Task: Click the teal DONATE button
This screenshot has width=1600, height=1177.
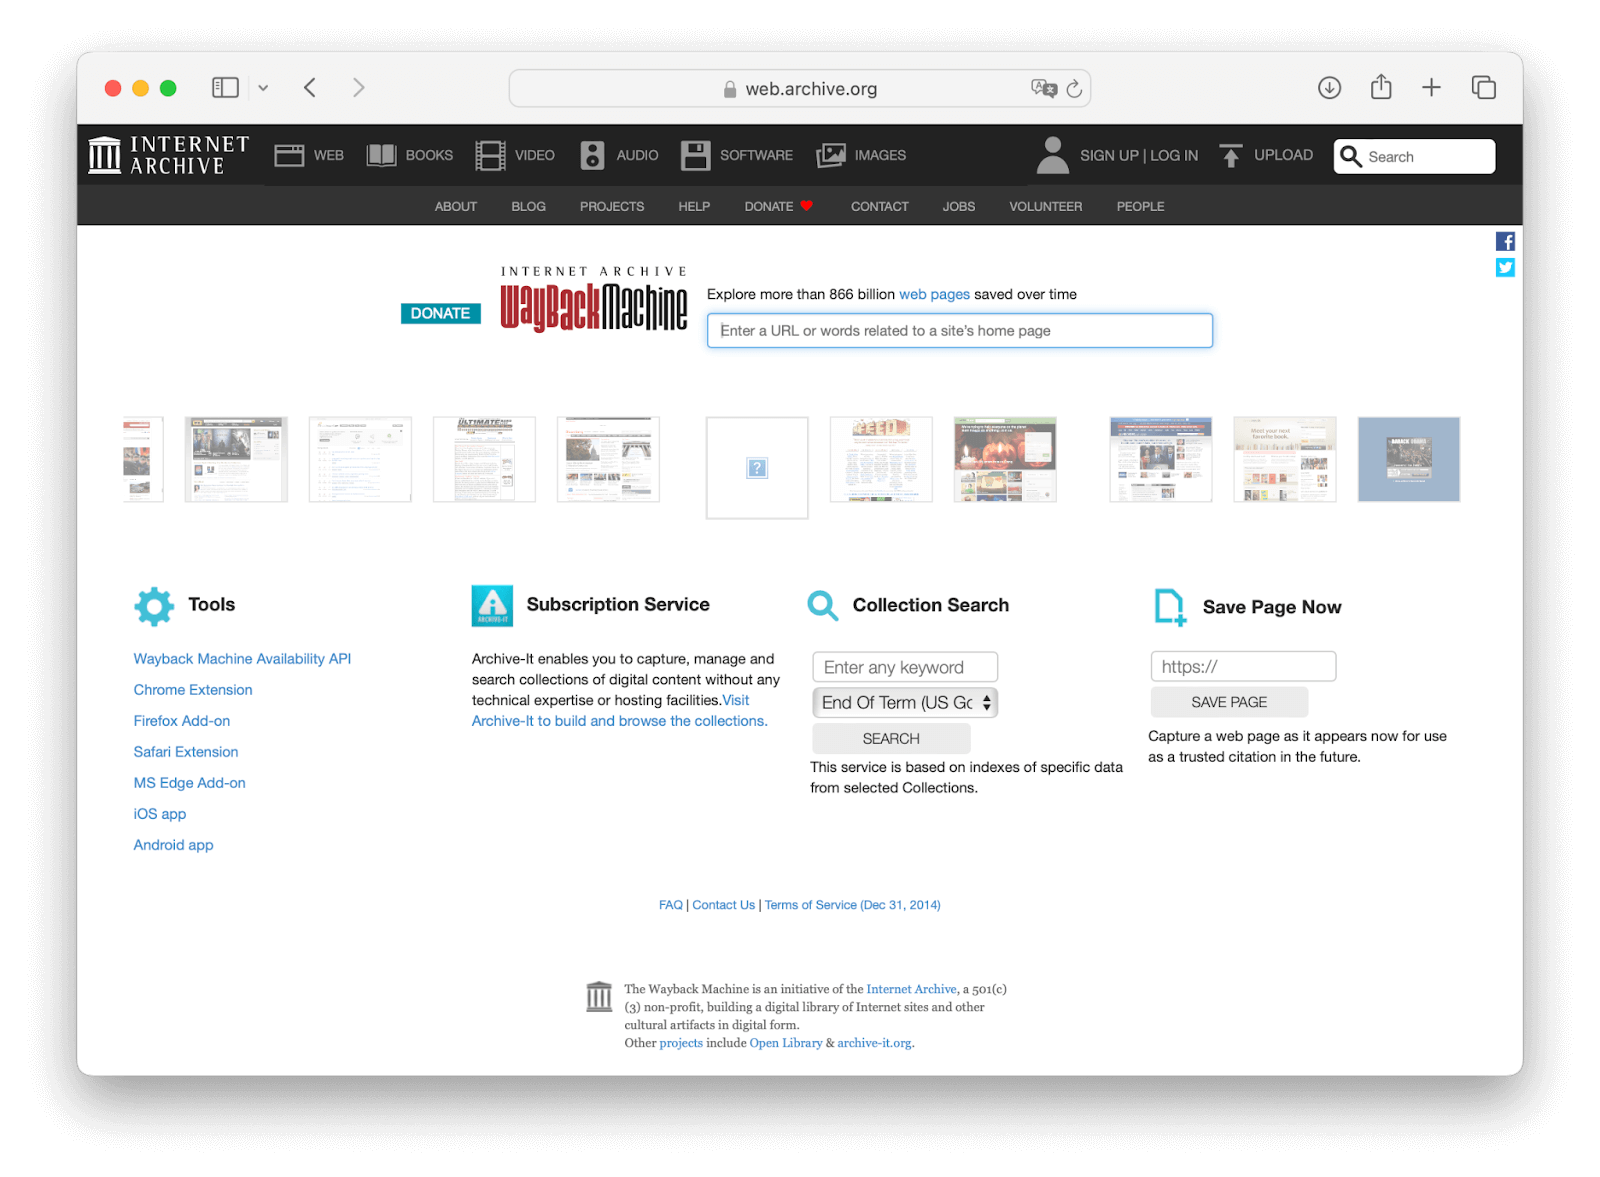Action: click(x=440, y=313)
